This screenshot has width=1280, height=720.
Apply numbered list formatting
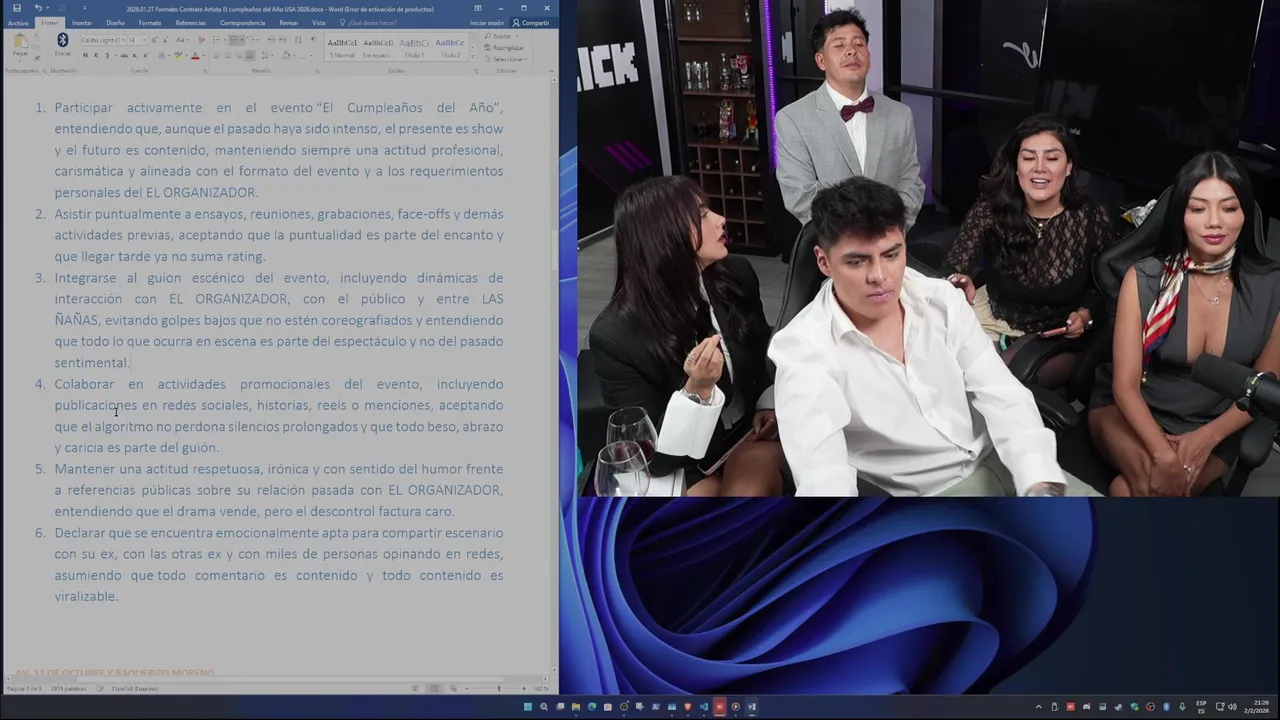[x=236, y=40]
